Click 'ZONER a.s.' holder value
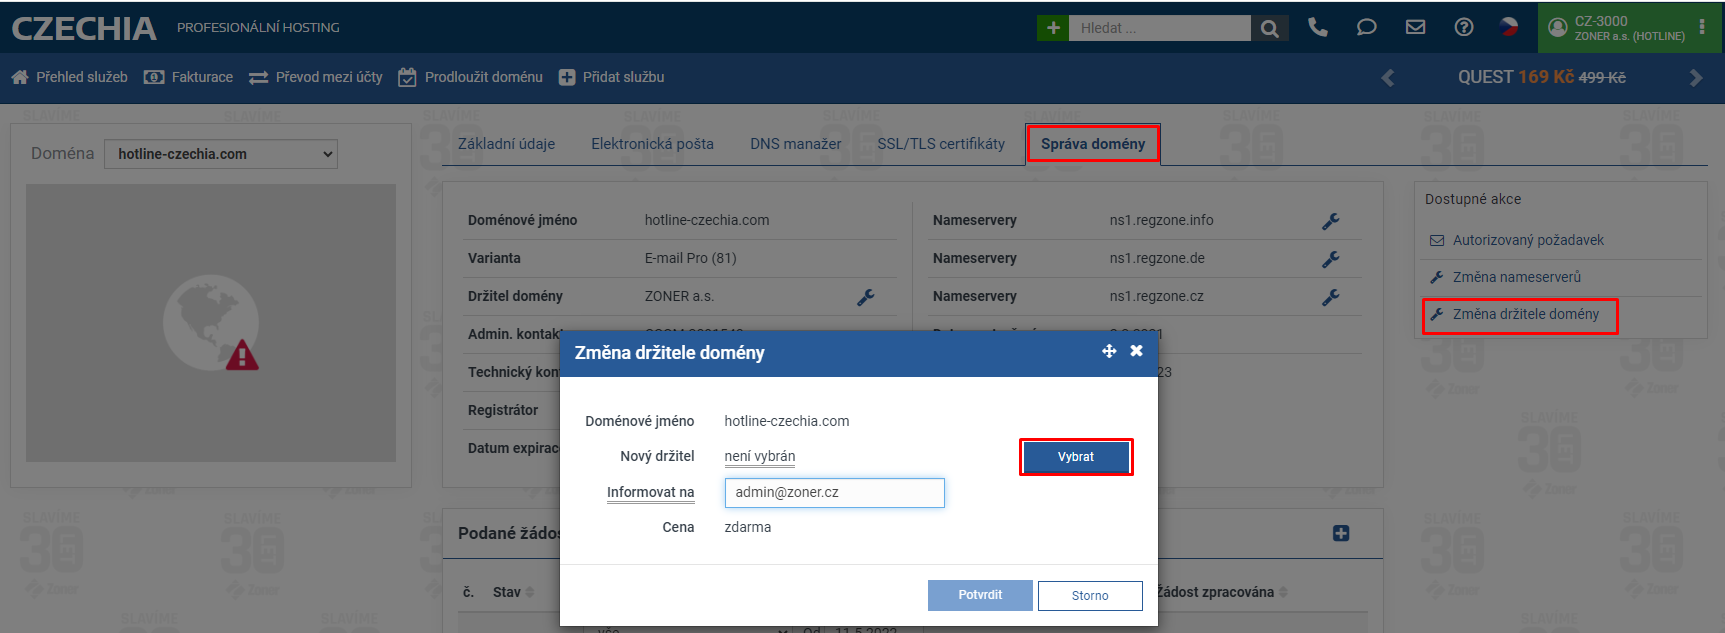The width and height of the screenshot is (1725, 633). pyautogui.click(x=679, y=296)
